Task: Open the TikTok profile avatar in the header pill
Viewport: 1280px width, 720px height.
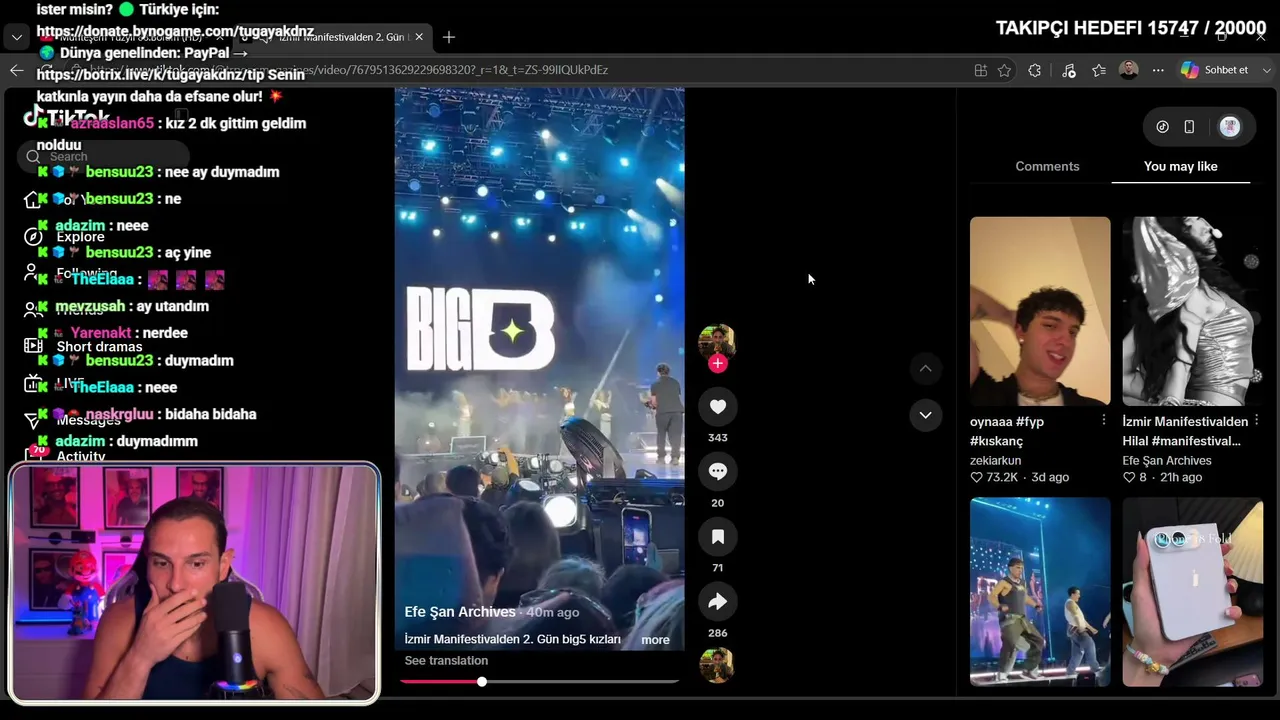Action: point(1230,127)
